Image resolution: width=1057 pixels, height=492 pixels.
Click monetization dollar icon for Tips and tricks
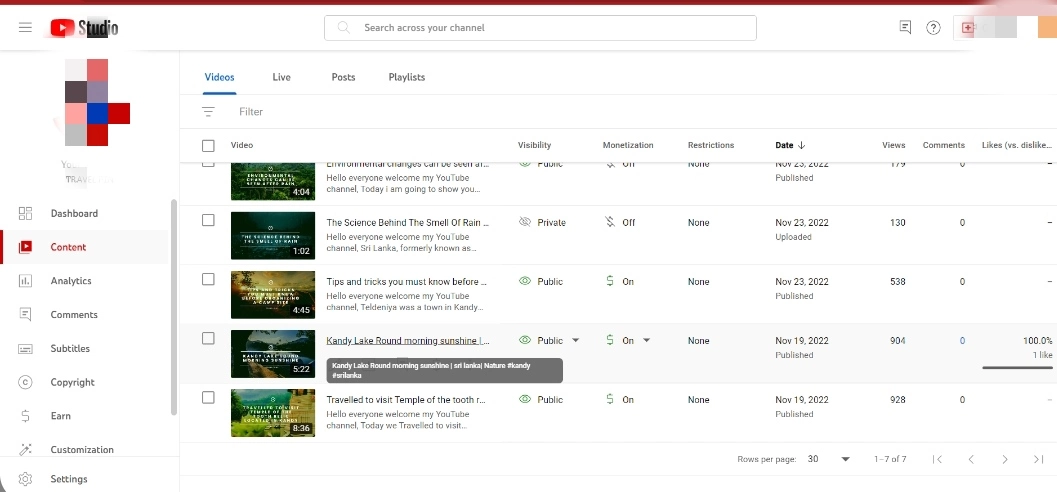[x=609, y=281]
